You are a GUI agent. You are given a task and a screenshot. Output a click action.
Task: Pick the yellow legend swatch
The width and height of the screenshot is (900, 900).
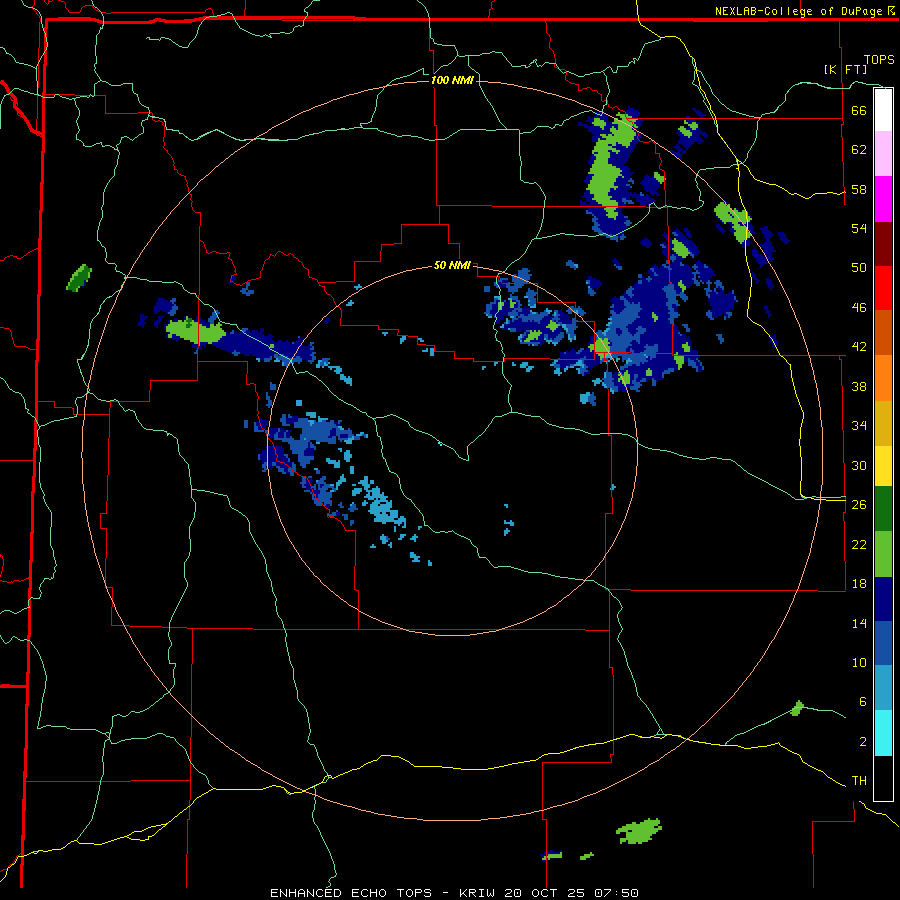[883, 466]
